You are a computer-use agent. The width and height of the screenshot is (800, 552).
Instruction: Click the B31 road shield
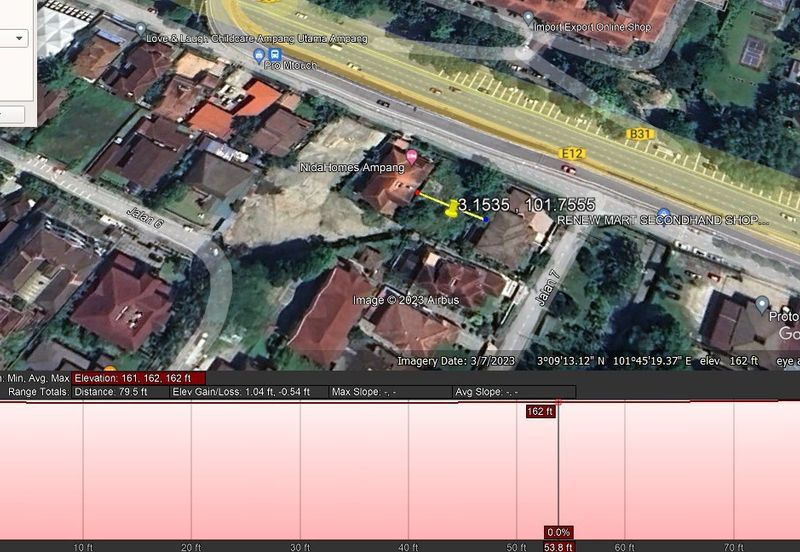638,133
